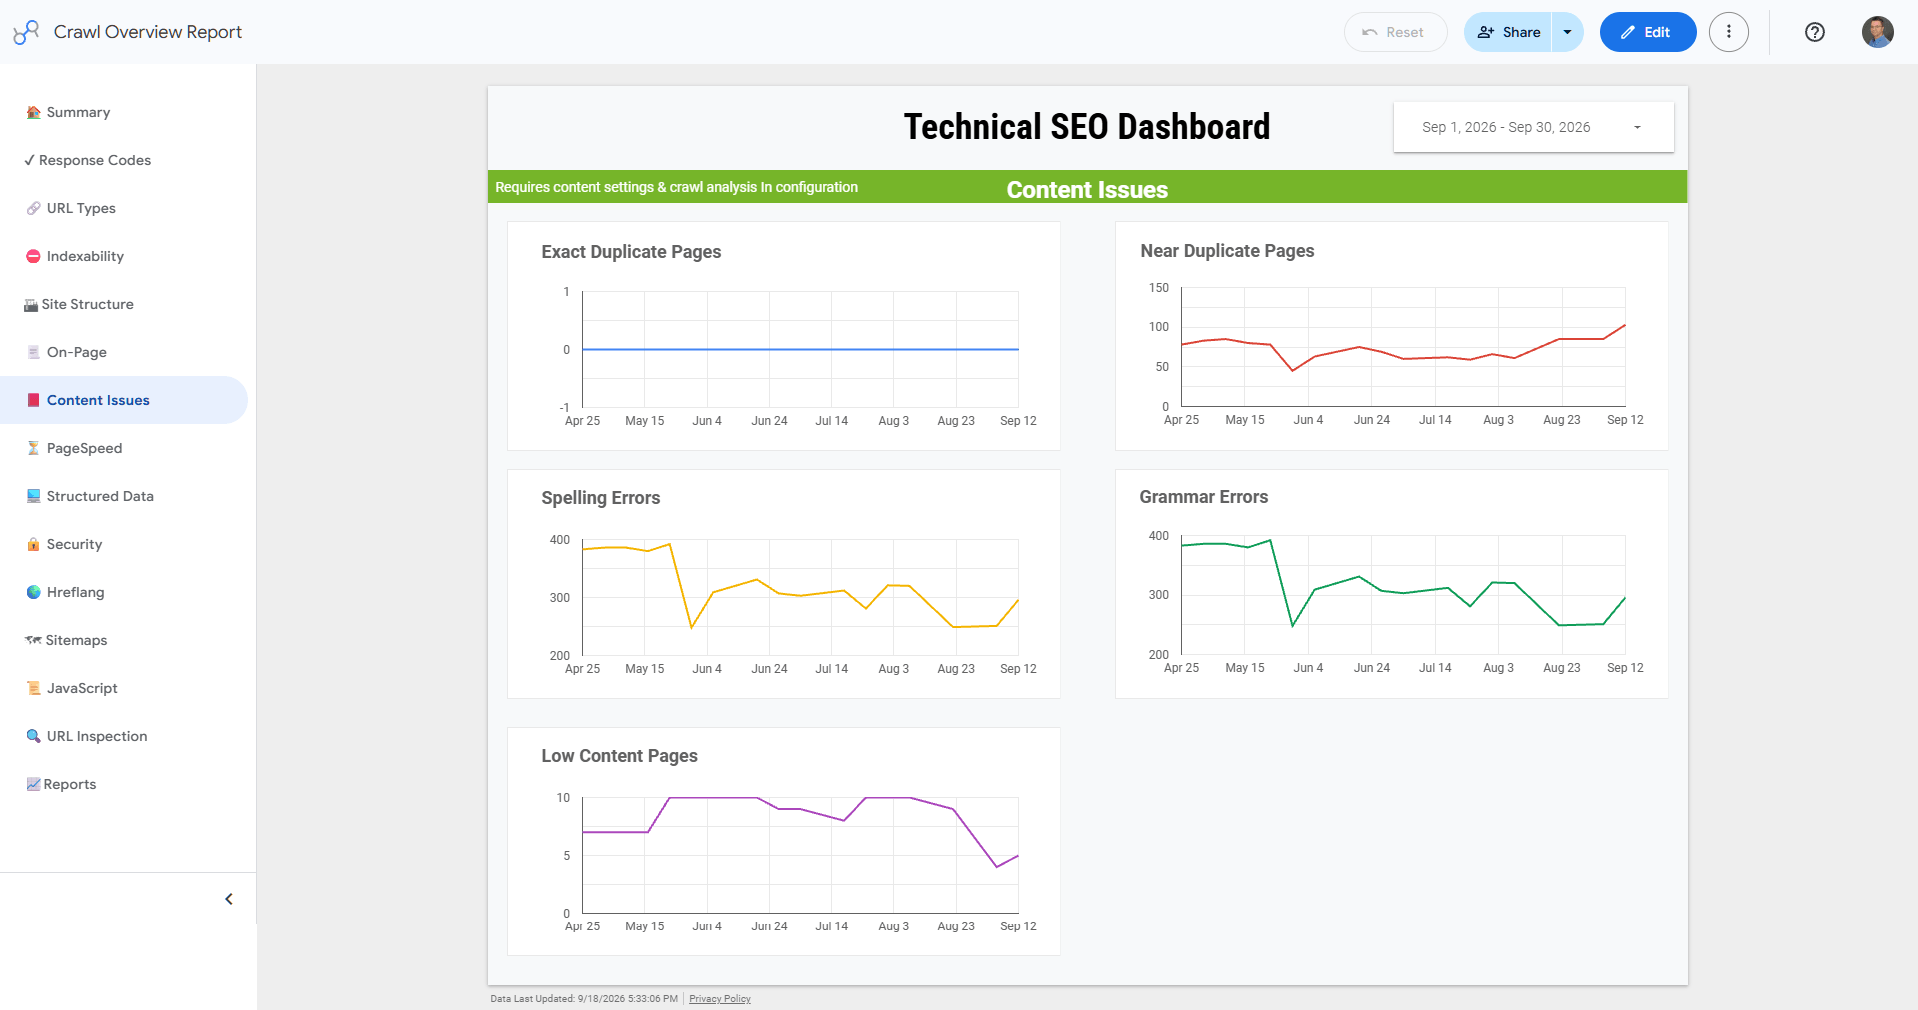Click the Near Duplicate Pages chart

[1391, 336]
